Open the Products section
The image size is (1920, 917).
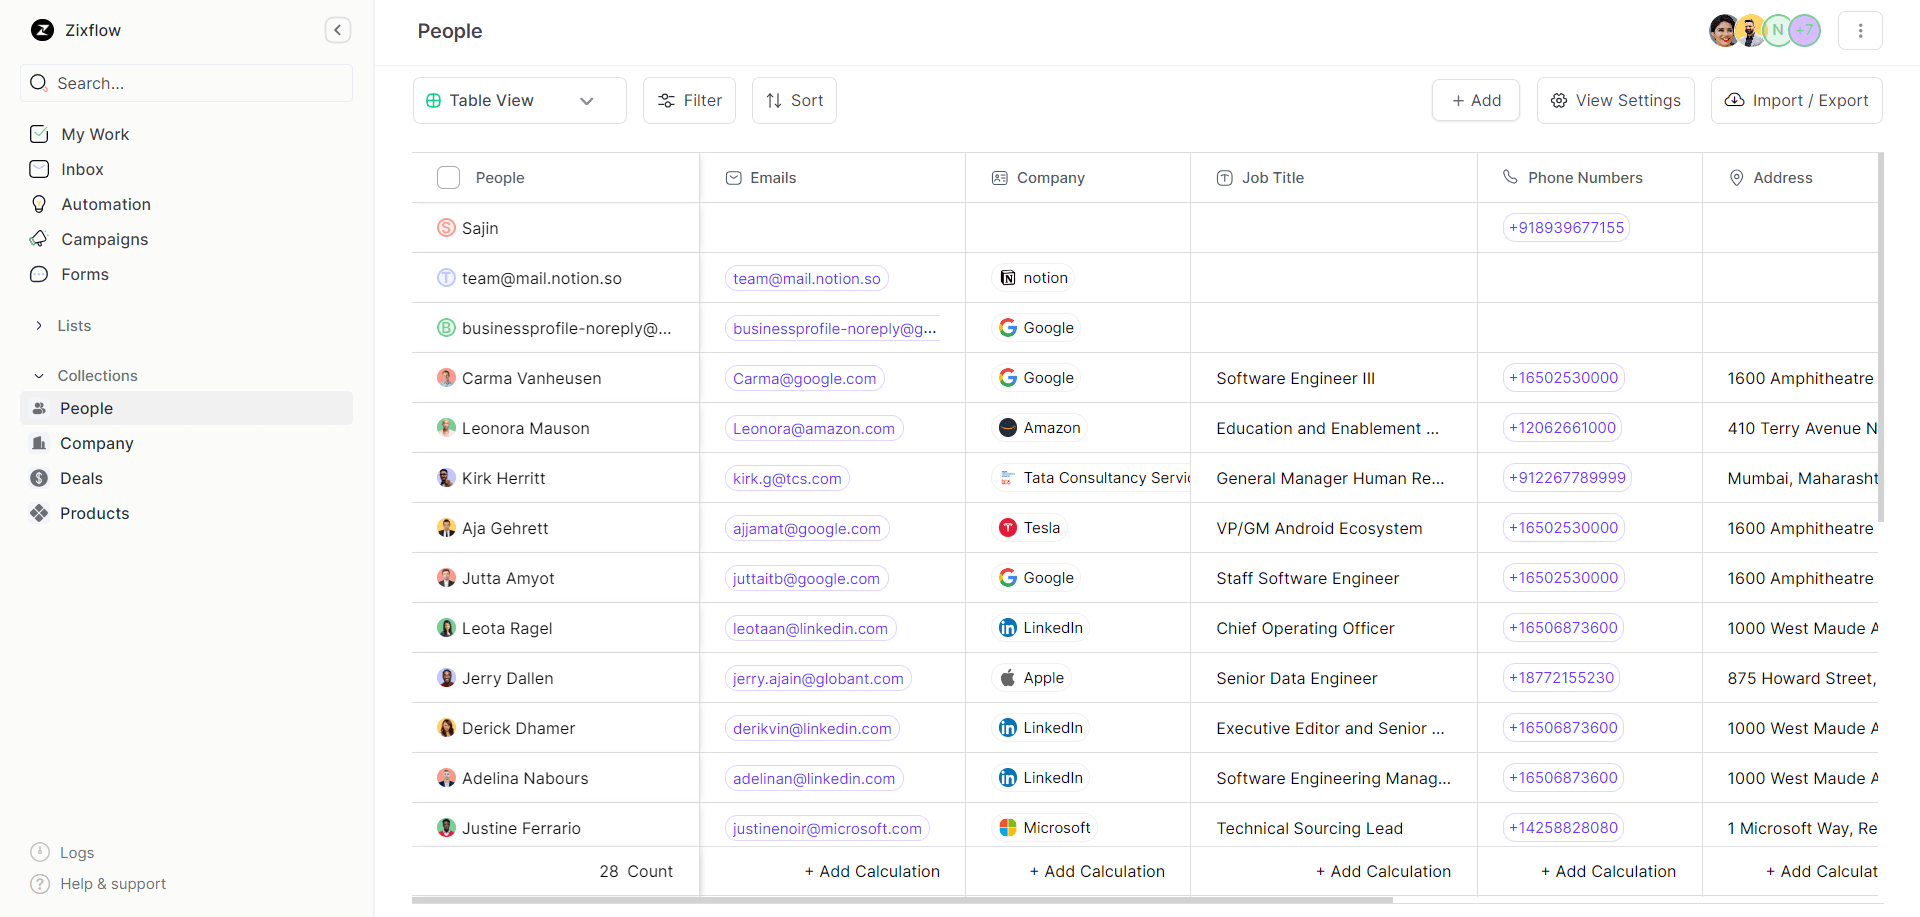pyautogui.click(x=94, y=513)
